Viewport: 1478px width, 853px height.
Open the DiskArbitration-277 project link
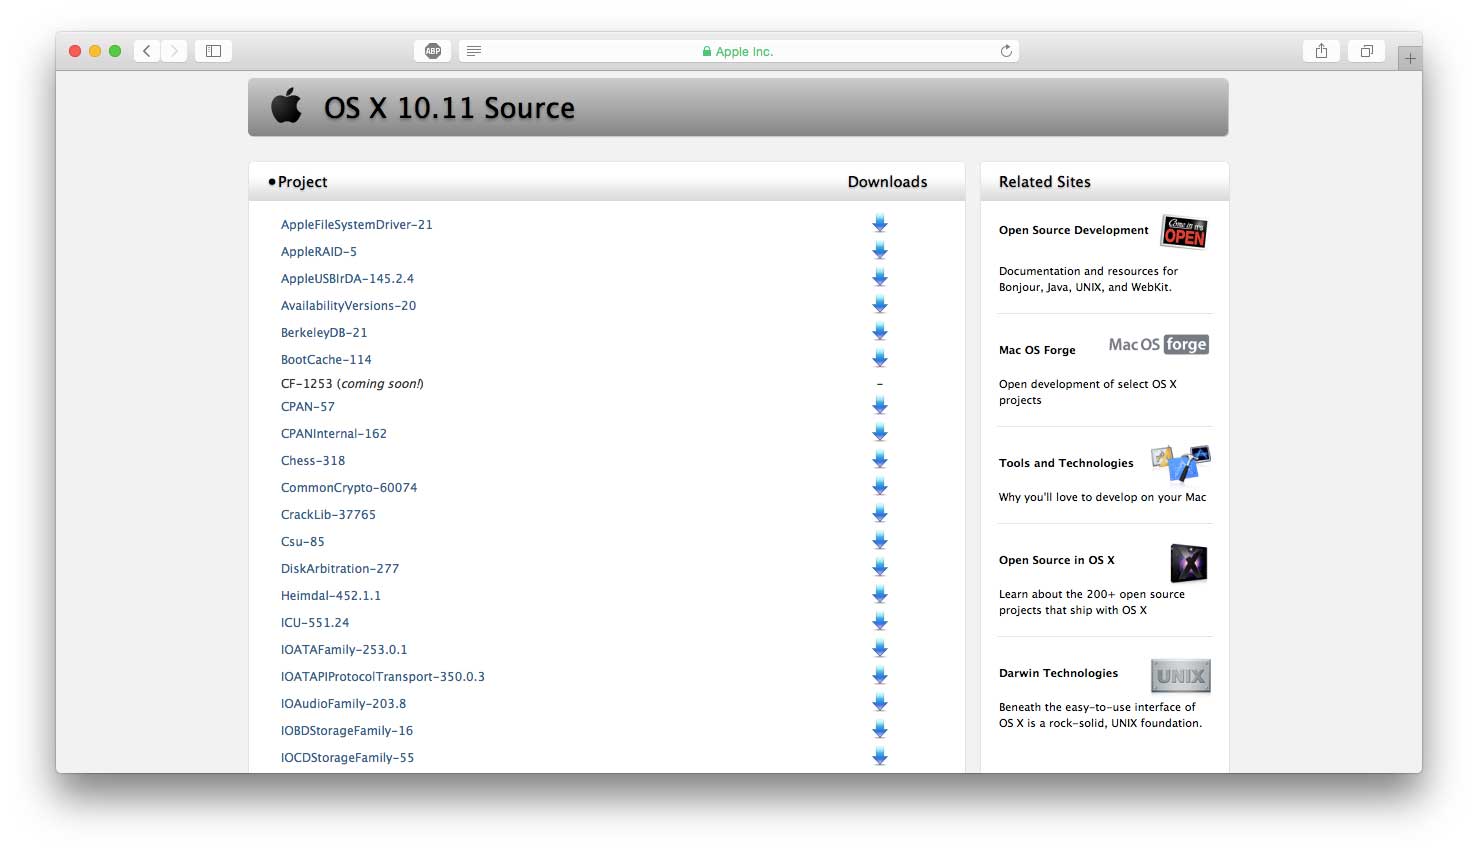(340, 569)
